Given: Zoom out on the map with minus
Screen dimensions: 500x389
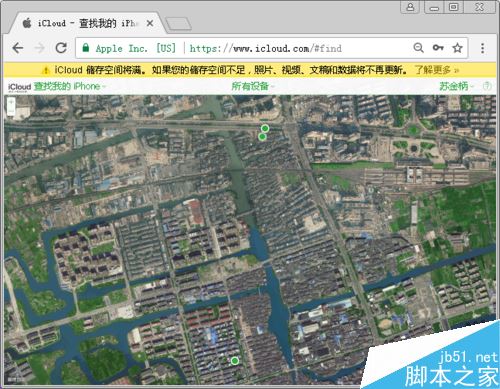Looking at the screenshot, I should point(11,111).
